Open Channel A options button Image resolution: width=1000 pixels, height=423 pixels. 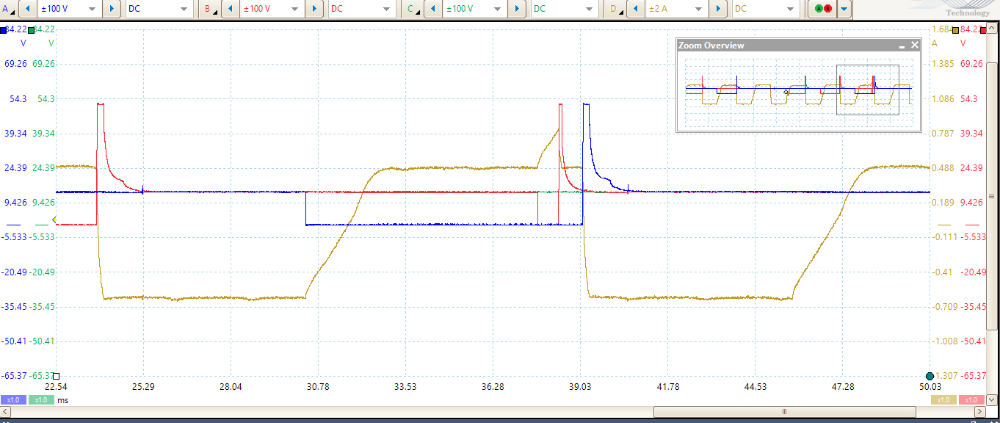click(x=9, y=8)
